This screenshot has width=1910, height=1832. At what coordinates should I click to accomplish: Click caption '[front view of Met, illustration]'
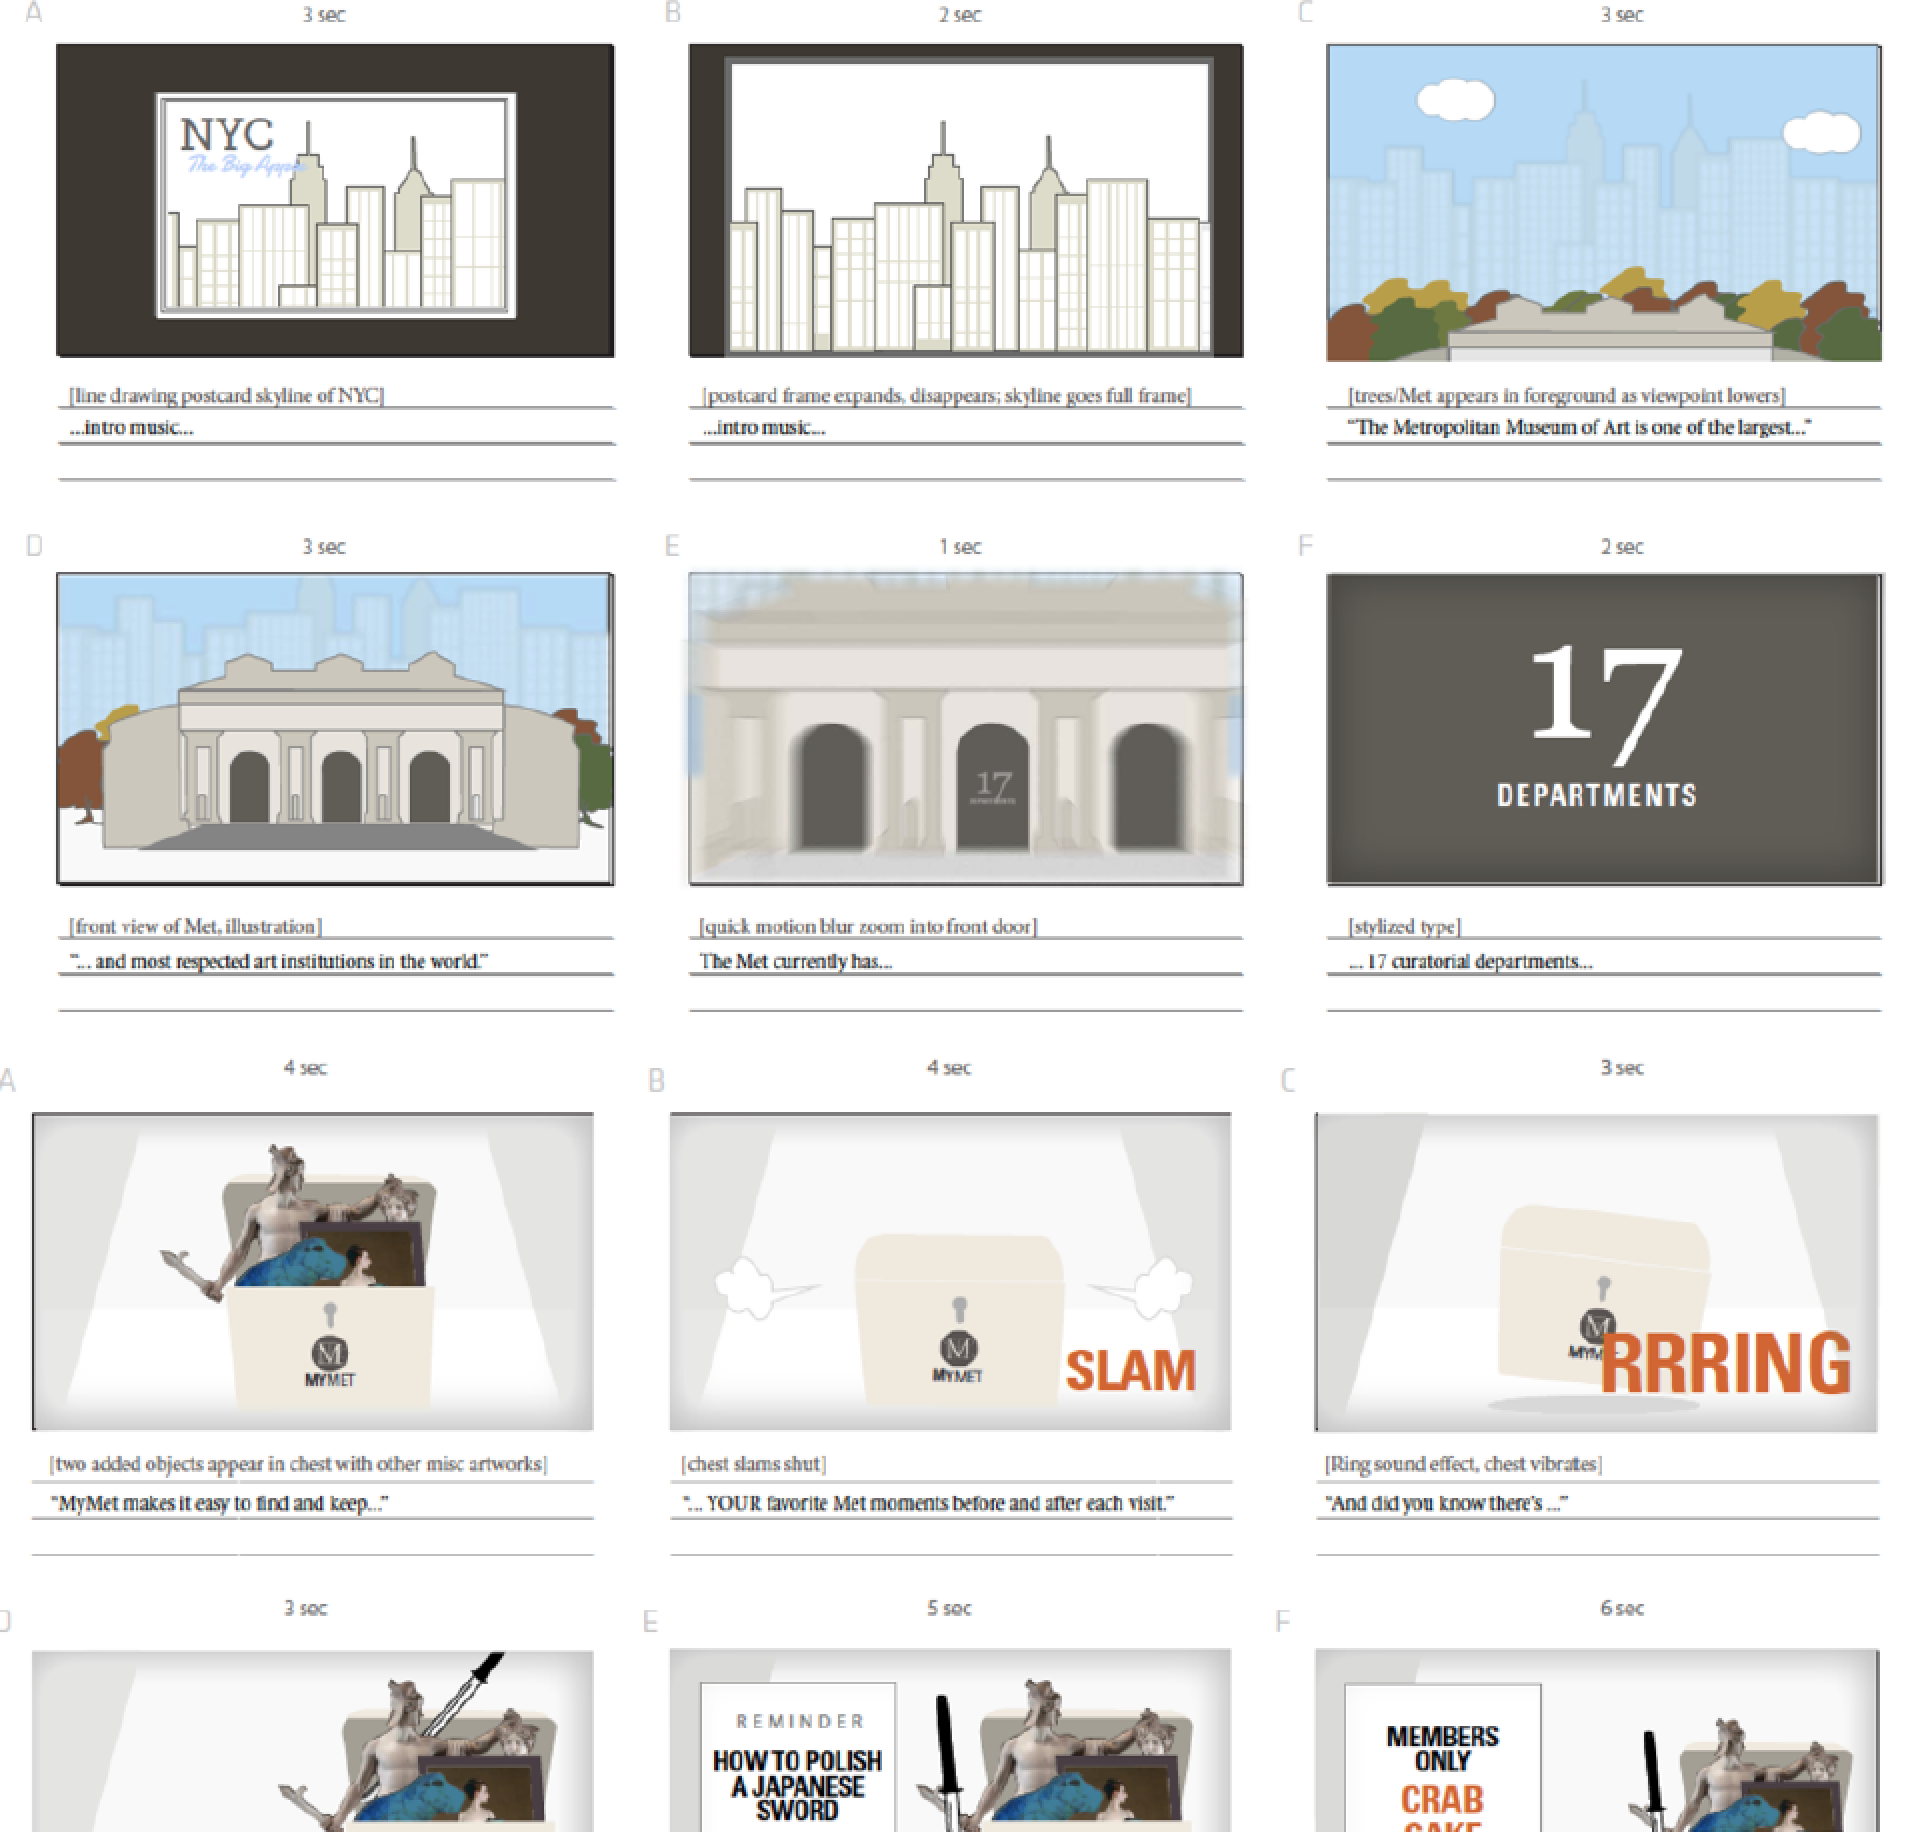pos(195,926)
